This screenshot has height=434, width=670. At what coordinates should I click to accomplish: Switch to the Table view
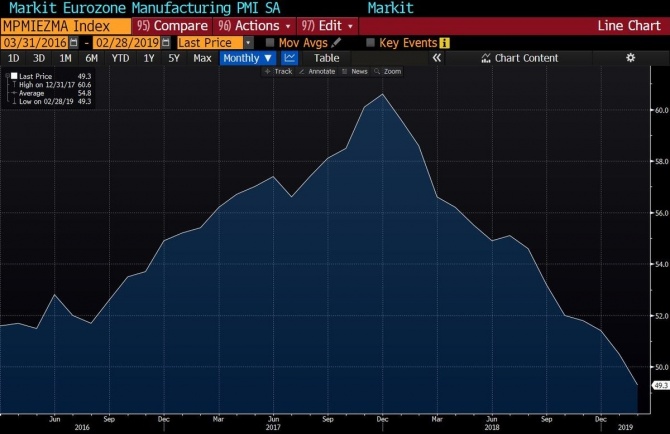click(x=326, y=58)
